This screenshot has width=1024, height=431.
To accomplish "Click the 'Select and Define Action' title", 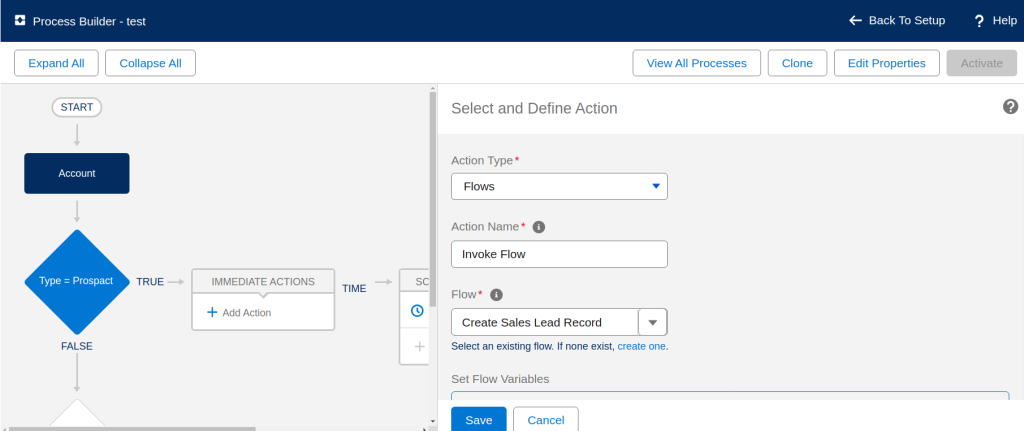I will click(x=534, y=108).
